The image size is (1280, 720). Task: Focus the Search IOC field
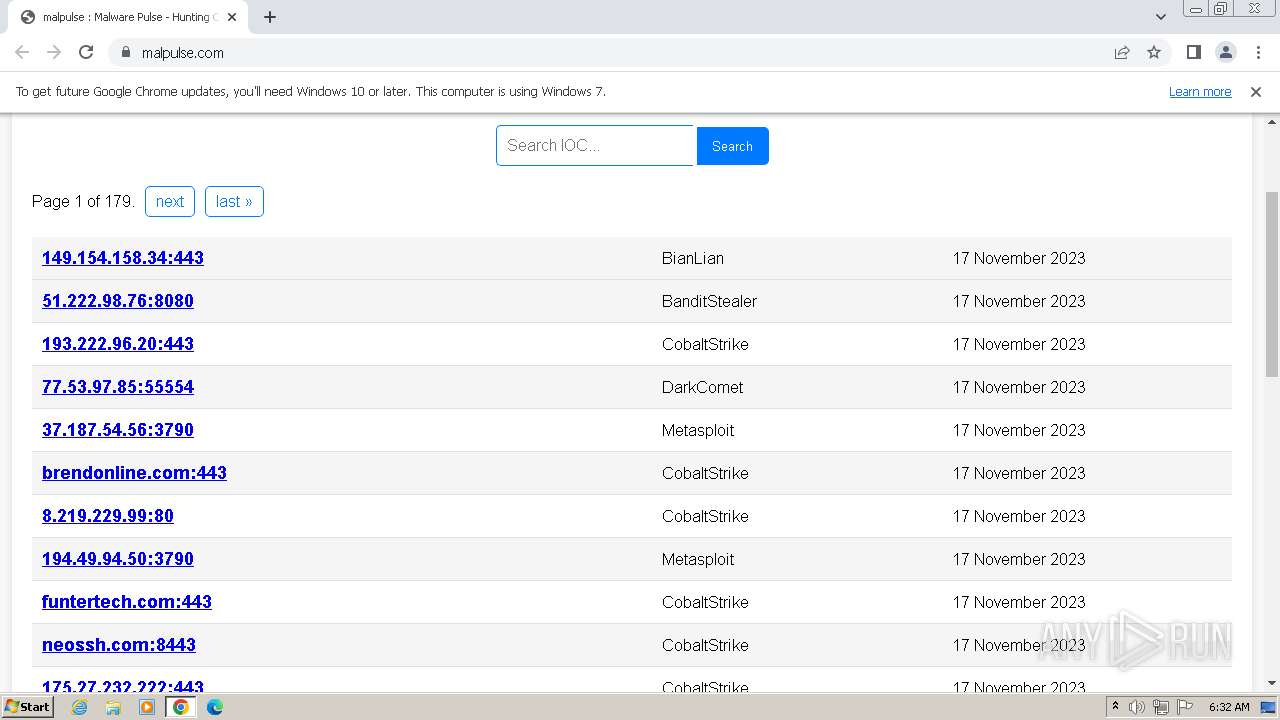pyautogui.click(x=595, y=145)
